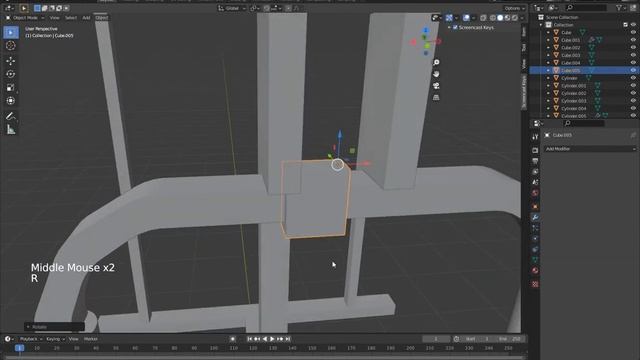Click the viewport gizmo blue Z axis
This screenshot has height=360, width=640.
(x=426, y=30)
